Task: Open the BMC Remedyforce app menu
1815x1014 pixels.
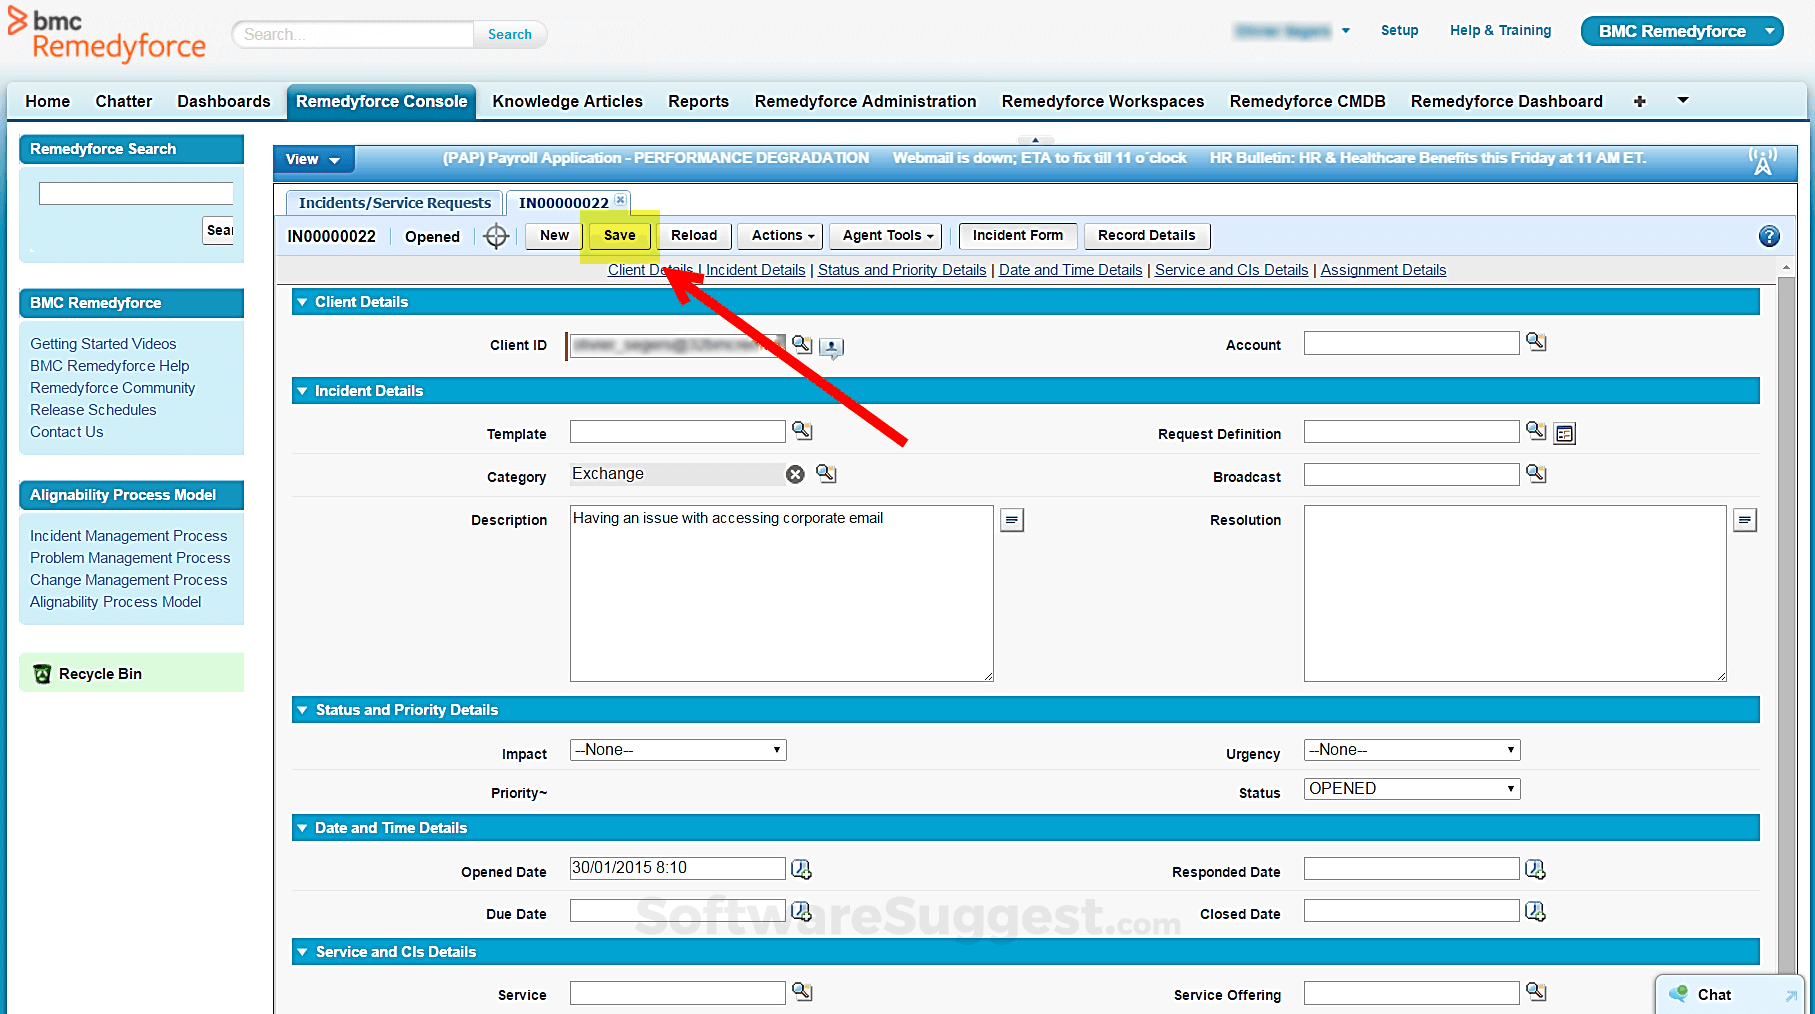Action: [x=1682, y=31]
